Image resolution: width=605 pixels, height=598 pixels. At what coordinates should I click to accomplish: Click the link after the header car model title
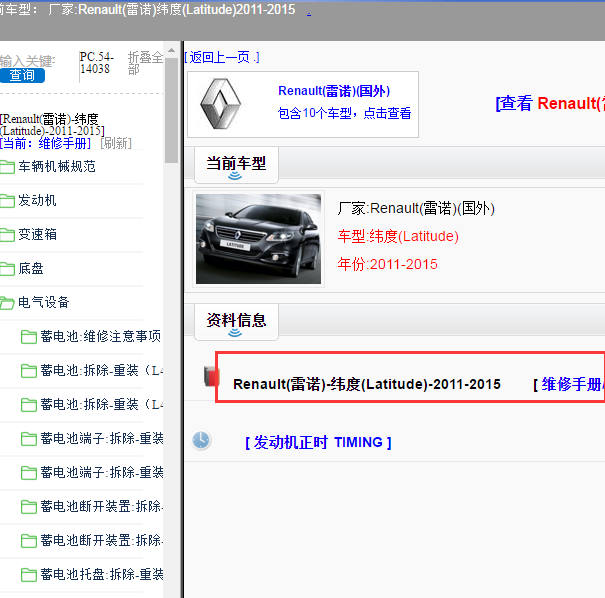pyautogui.click(x=309, y=13)
